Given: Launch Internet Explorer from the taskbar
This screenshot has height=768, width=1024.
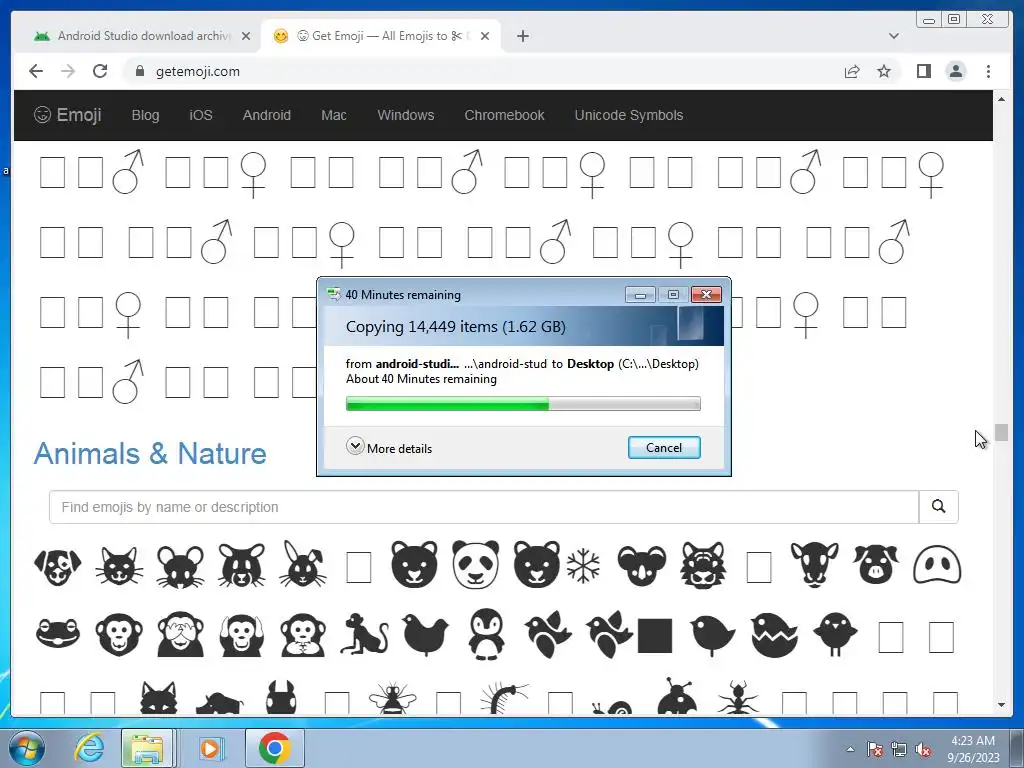Looking at the screenshot, I should click(89, 748).
